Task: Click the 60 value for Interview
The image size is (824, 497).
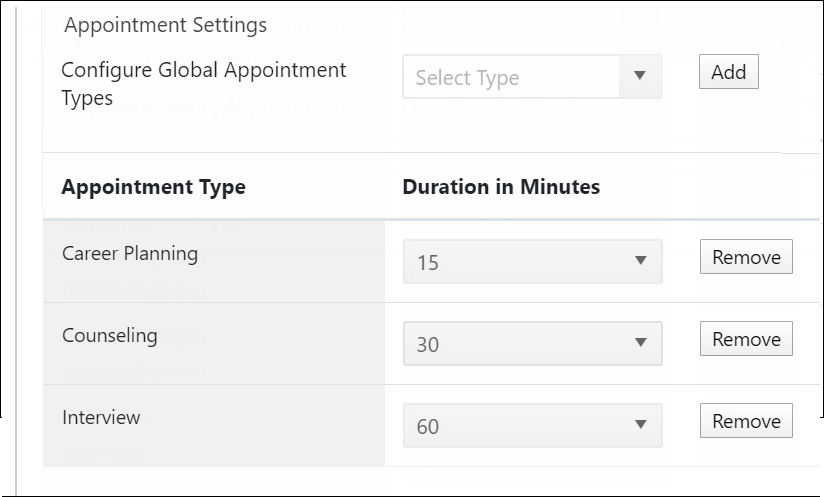Action: tap(428, 427)
